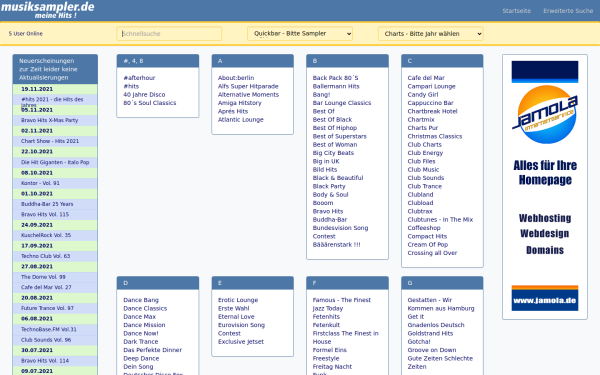
Task: Open Black & Beautiful sampler
Action: [x=338, y=178]
